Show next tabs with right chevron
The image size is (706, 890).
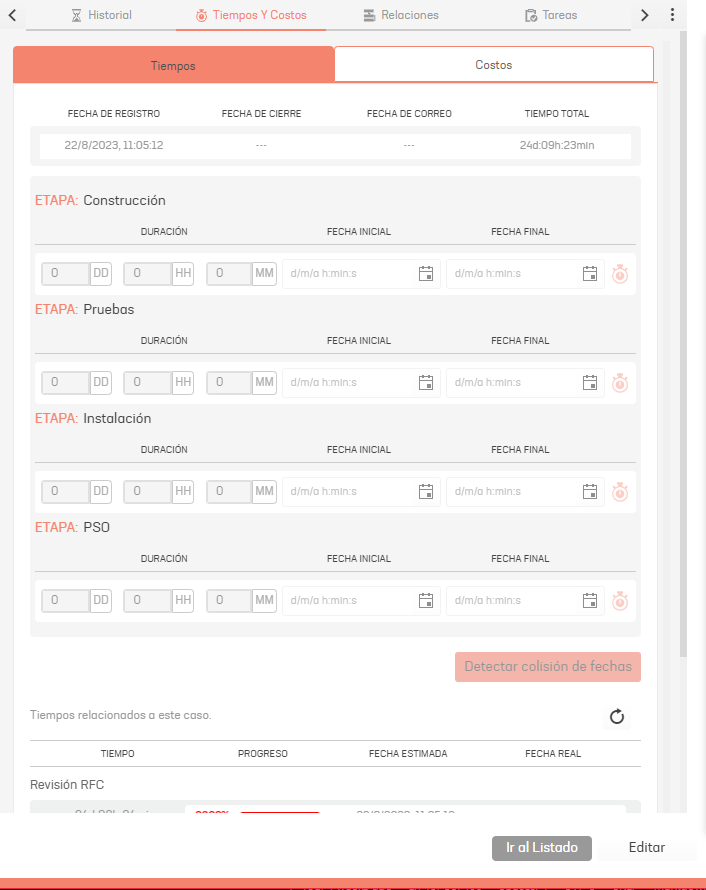(645, 15)
